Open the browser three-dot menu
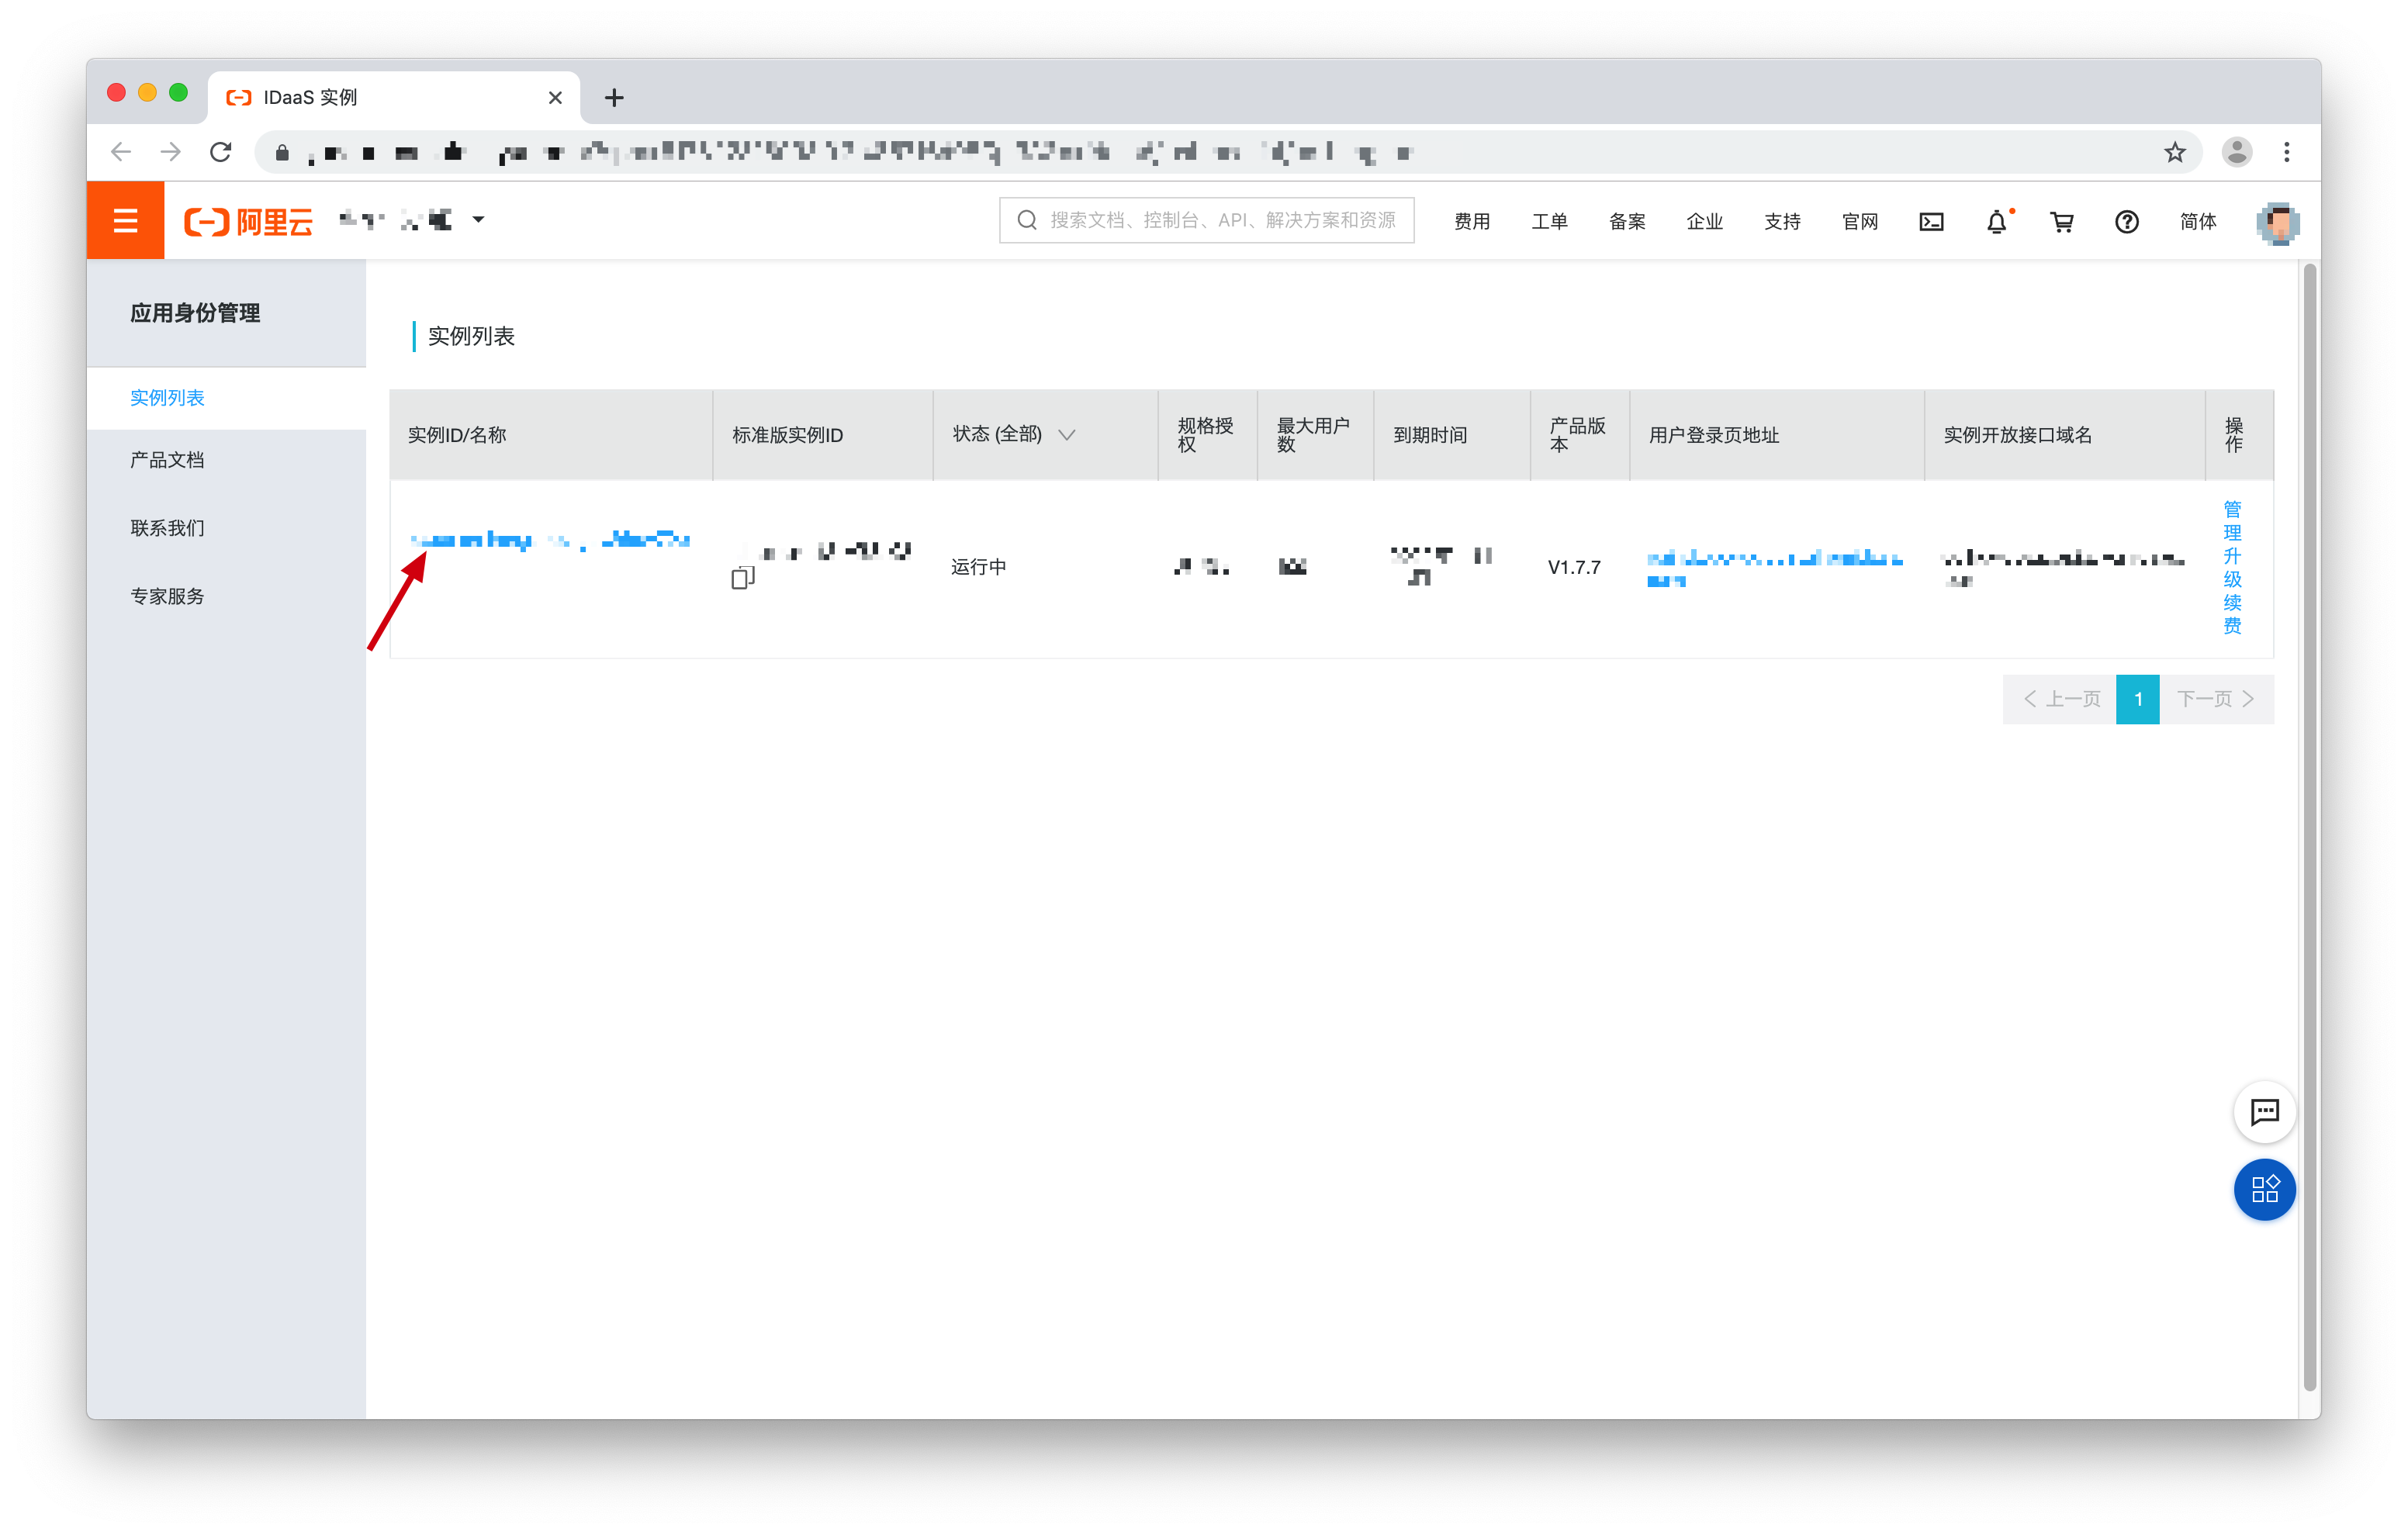This screenshot has width=2408, height=1534. (x=2286, y=152)
